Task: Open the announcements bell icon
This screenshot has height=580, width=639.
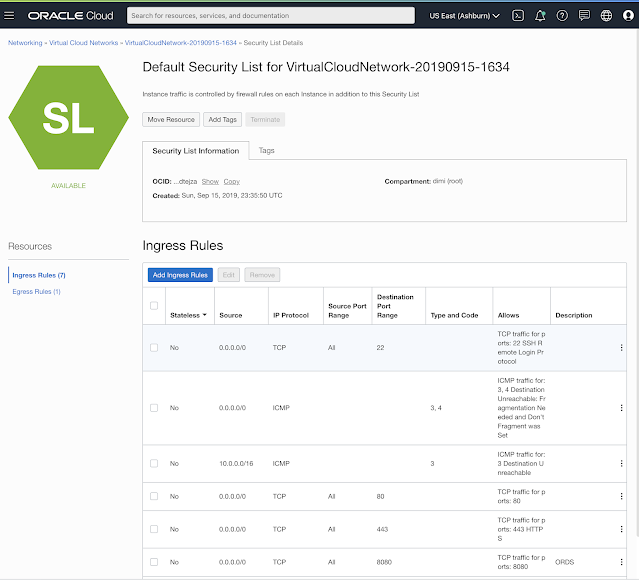Action: point(540,15)
